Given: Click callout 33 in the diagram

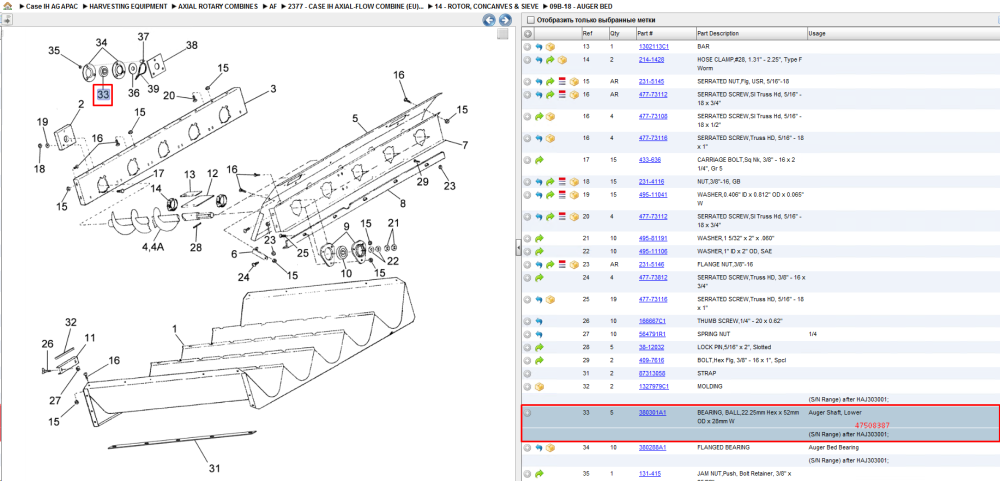Looking at the screenshot, I should (x=103, y=96).
